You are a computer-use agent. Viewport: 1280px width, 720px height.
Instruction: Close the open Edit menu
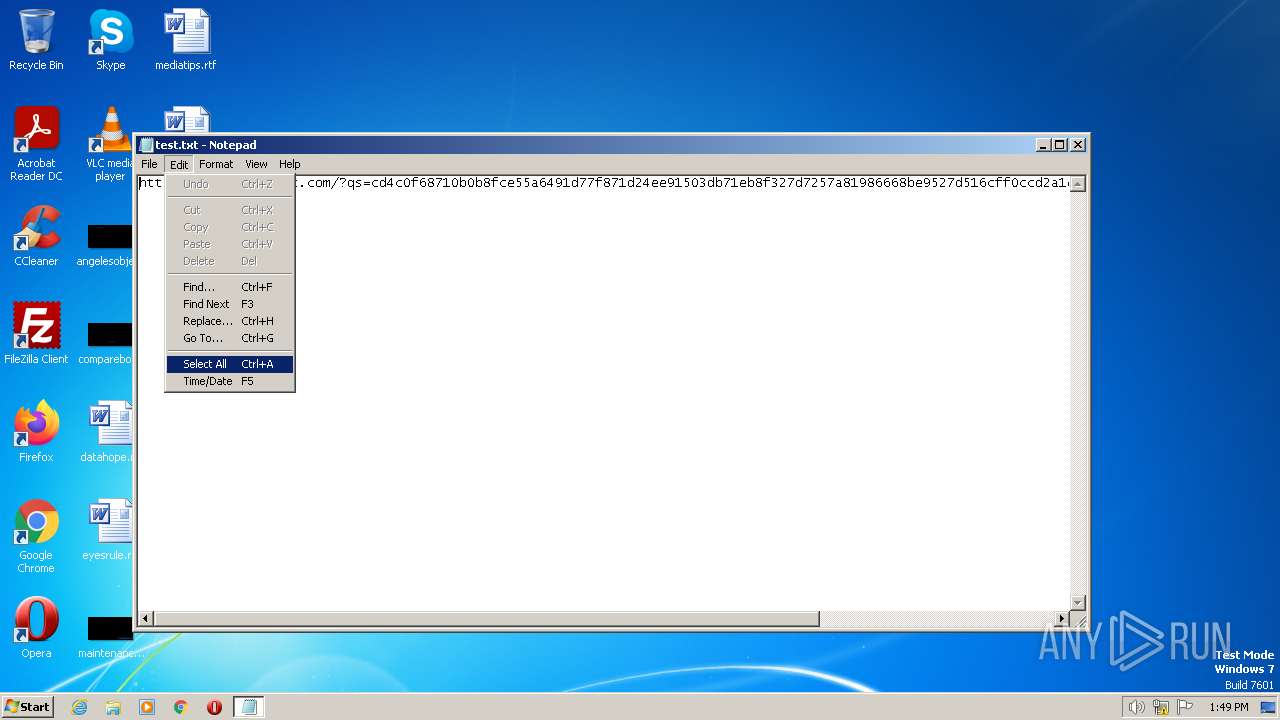179,164
